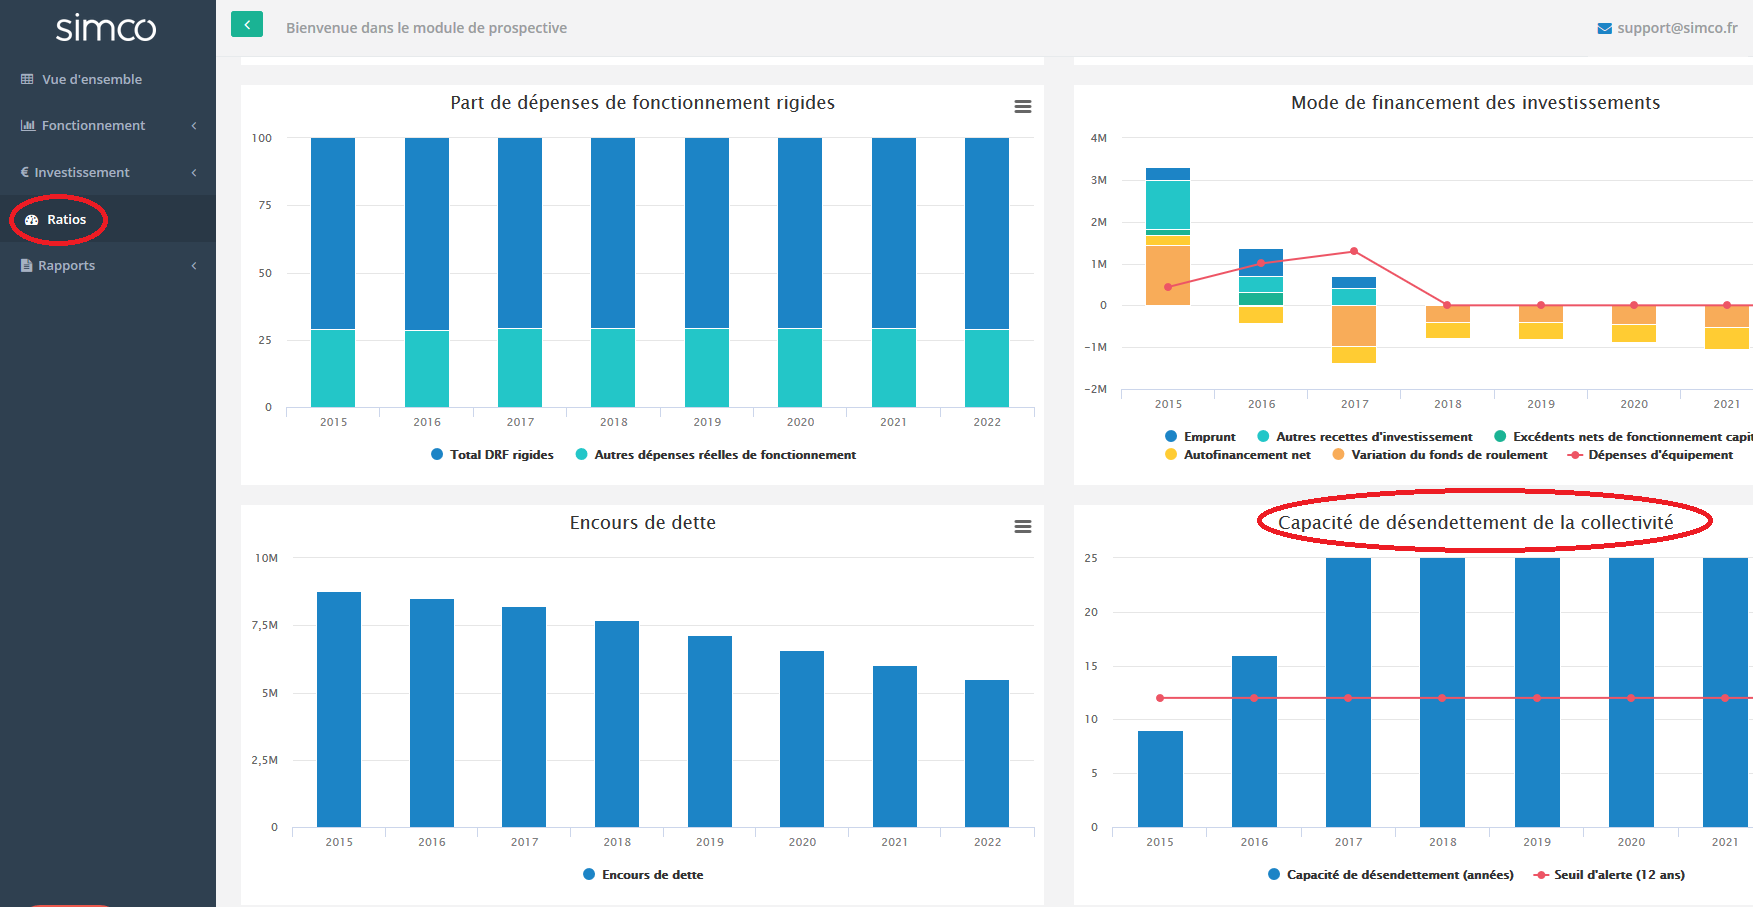
Task: Expand the Investissement sidebar chevron
Action: tap(194, 173)
